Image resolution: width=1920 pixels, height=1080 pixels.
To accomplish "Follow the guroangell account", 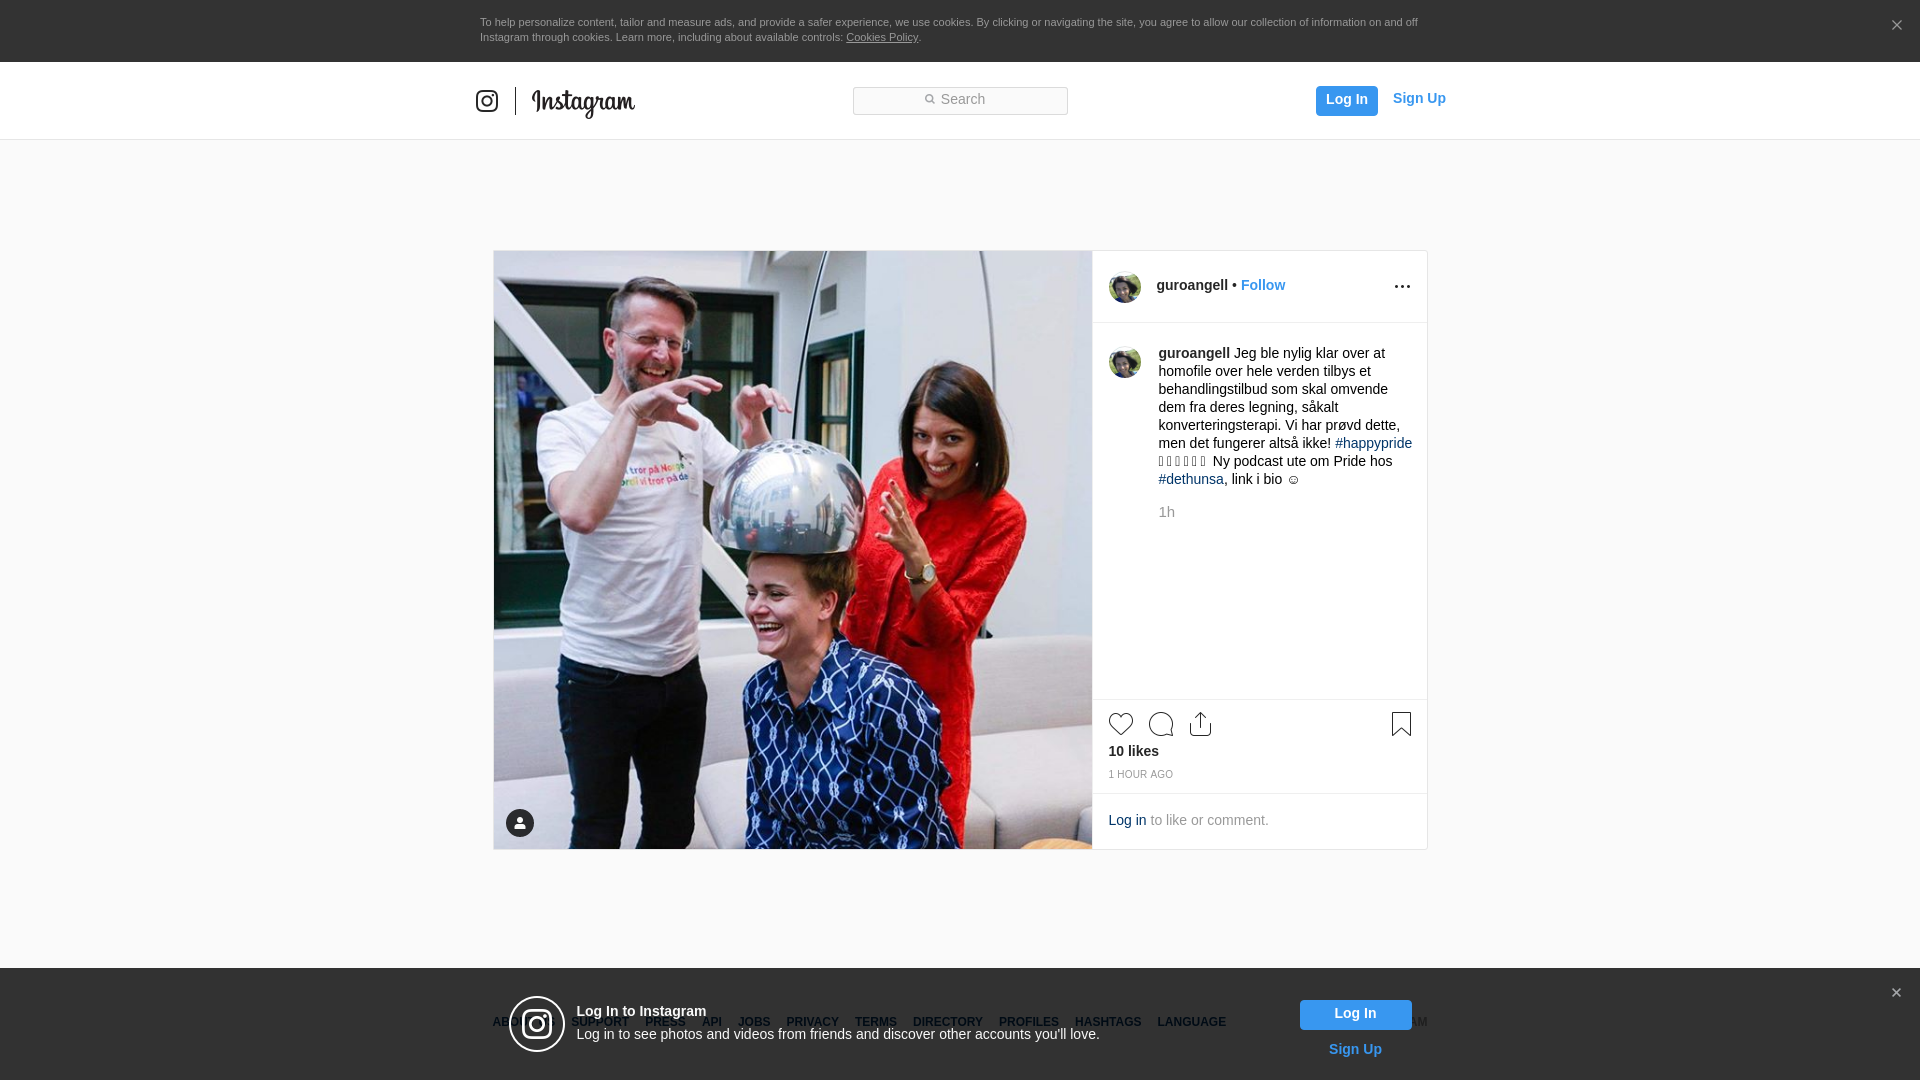I will tap(1262, 285).
